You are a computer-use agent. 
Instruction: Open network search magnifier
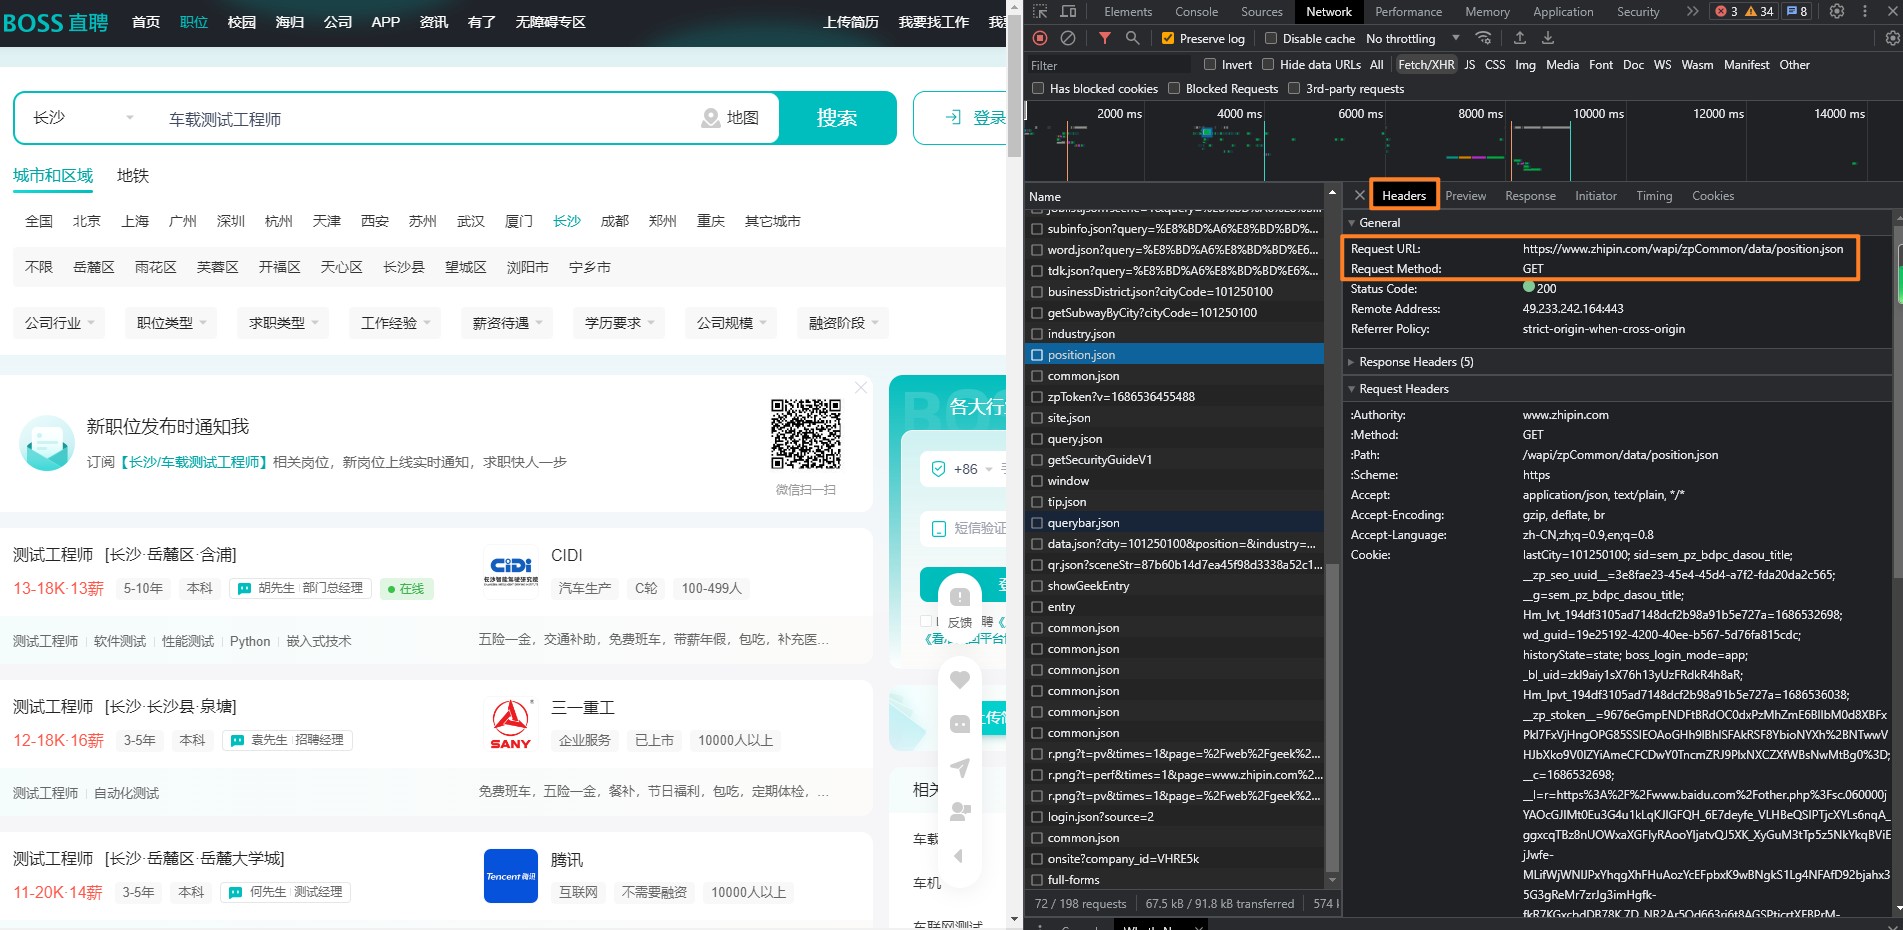point(1132,38)
